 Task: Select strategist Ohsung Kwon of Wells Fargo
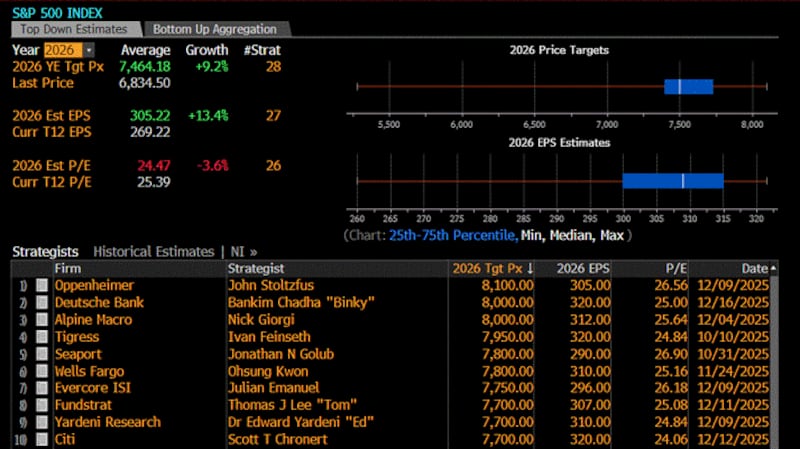click(266, 371)
